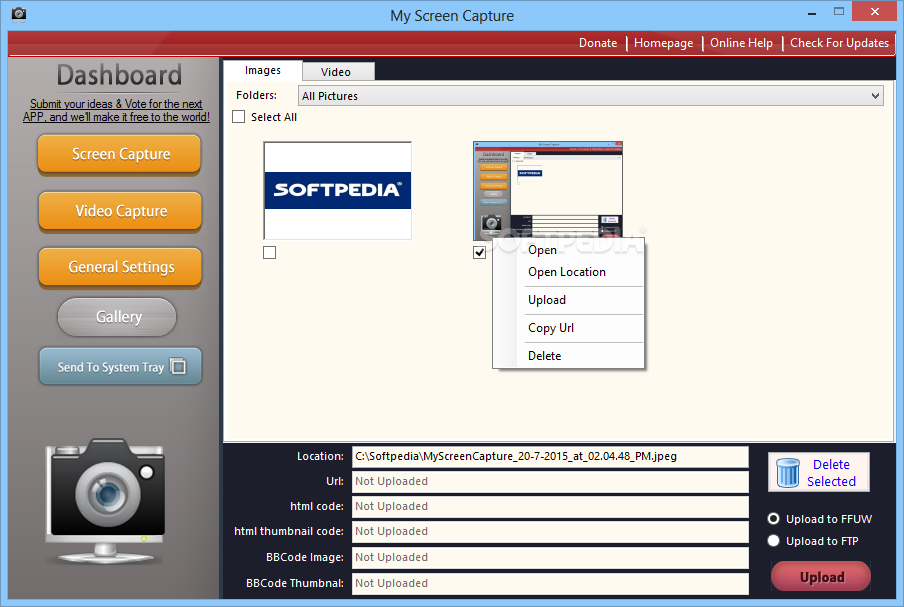Open the Screen Capture panel

coord(119,154)
